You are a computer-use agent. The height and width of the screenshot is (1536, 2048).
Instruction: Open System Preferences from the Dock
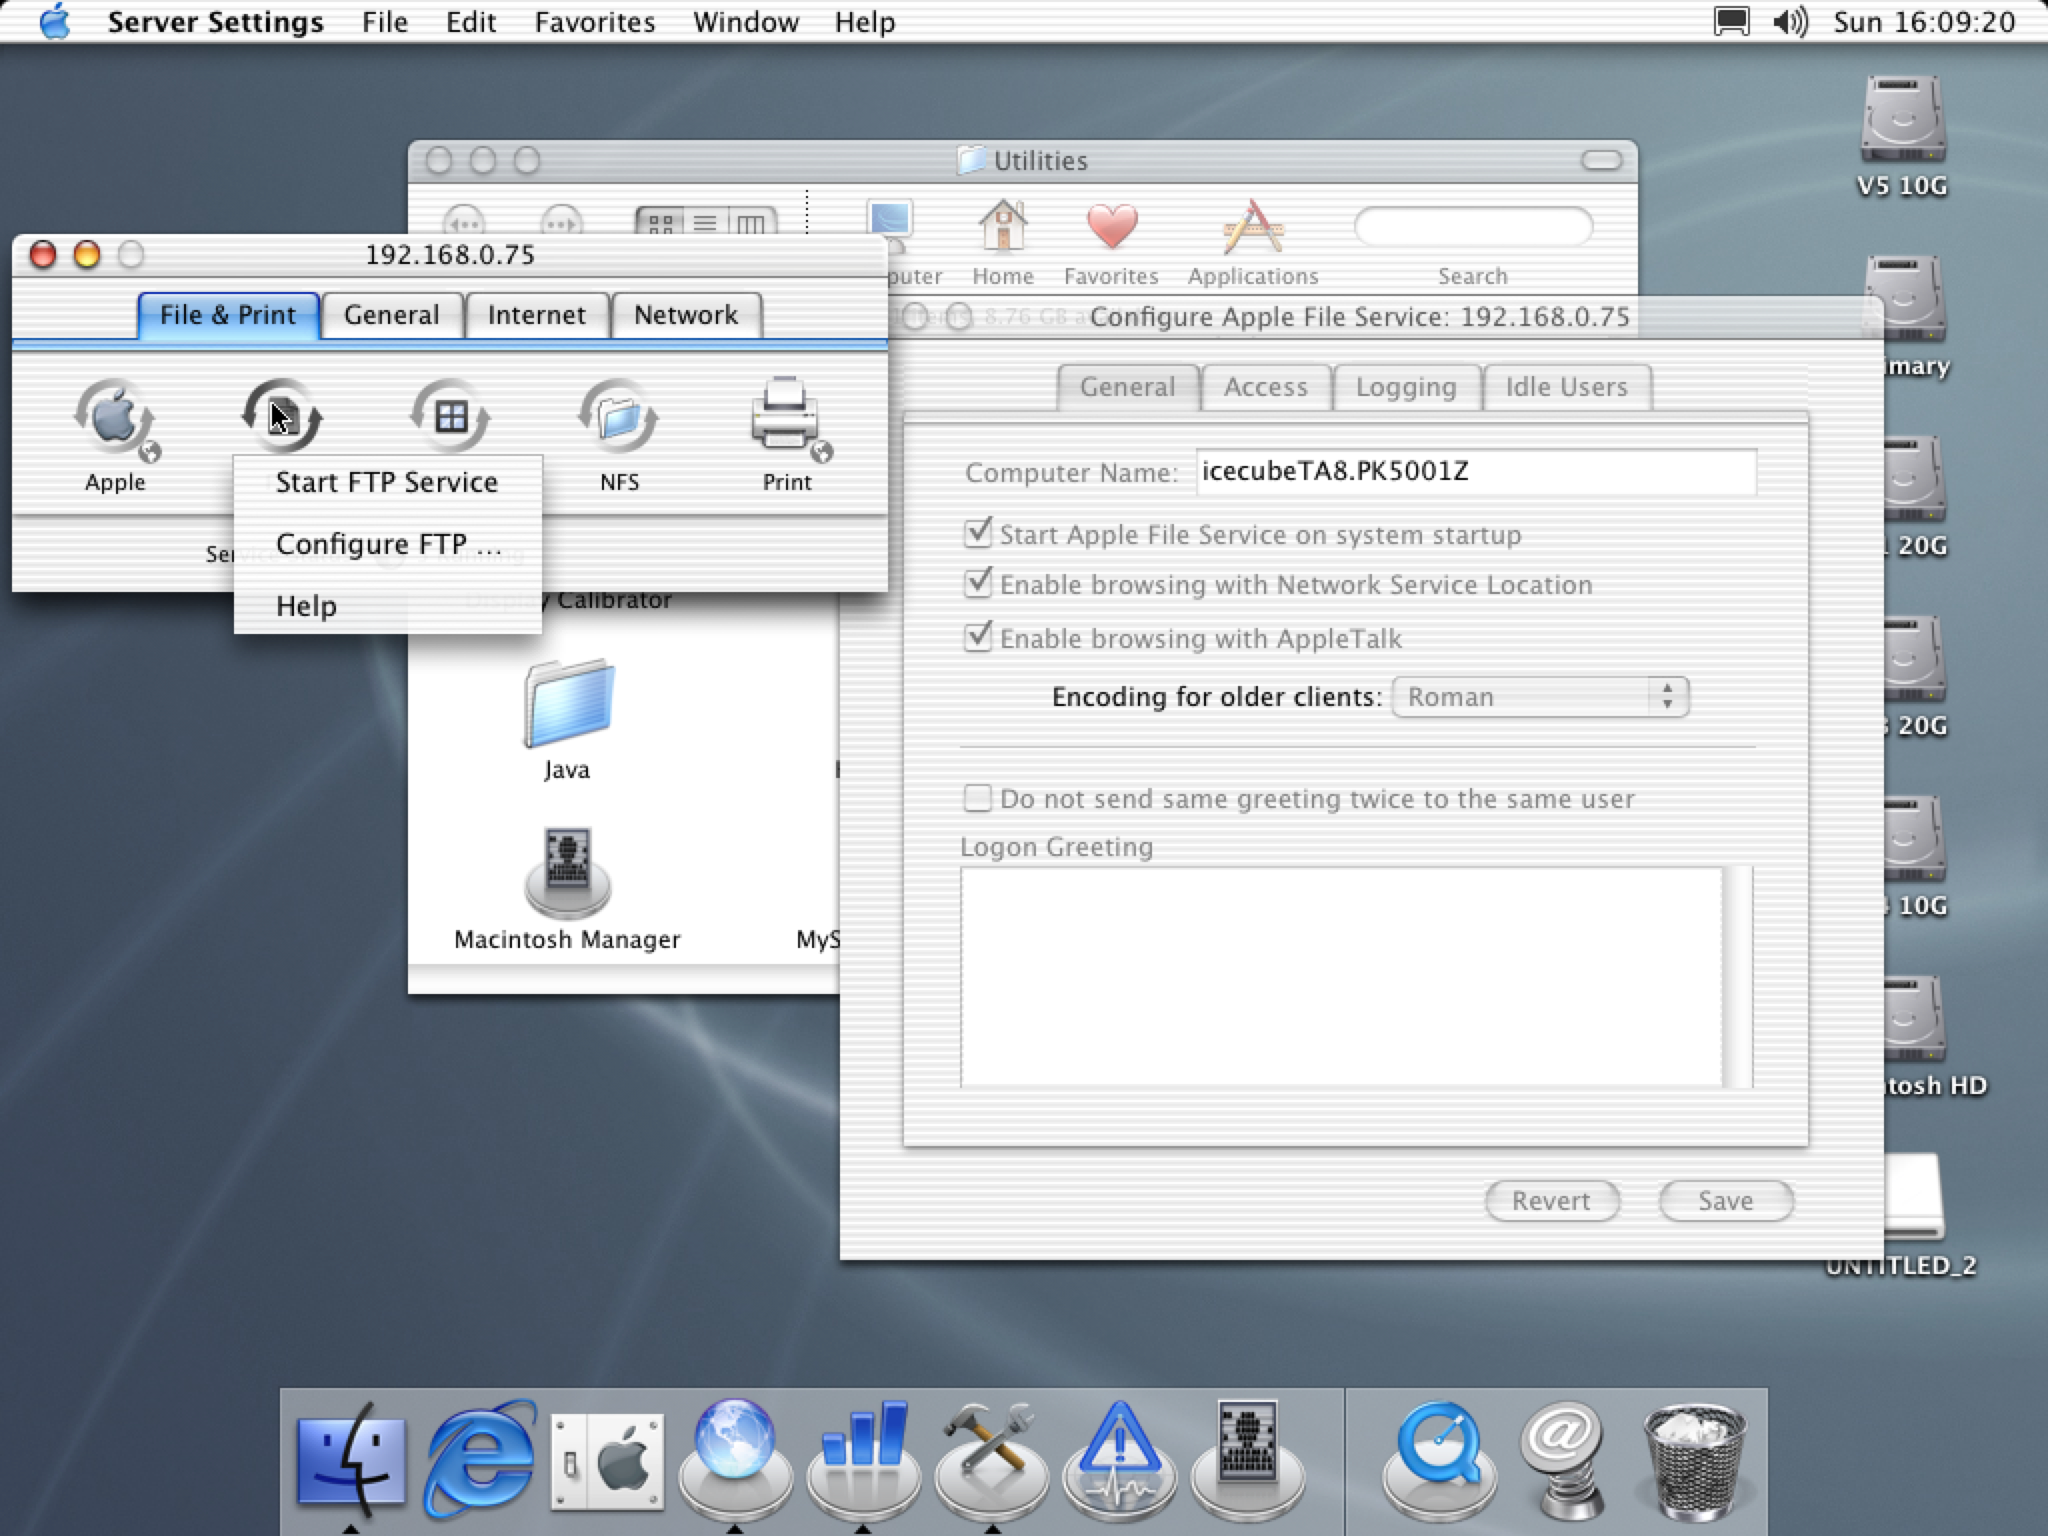pyautogui.click(x=607, y=1460)
